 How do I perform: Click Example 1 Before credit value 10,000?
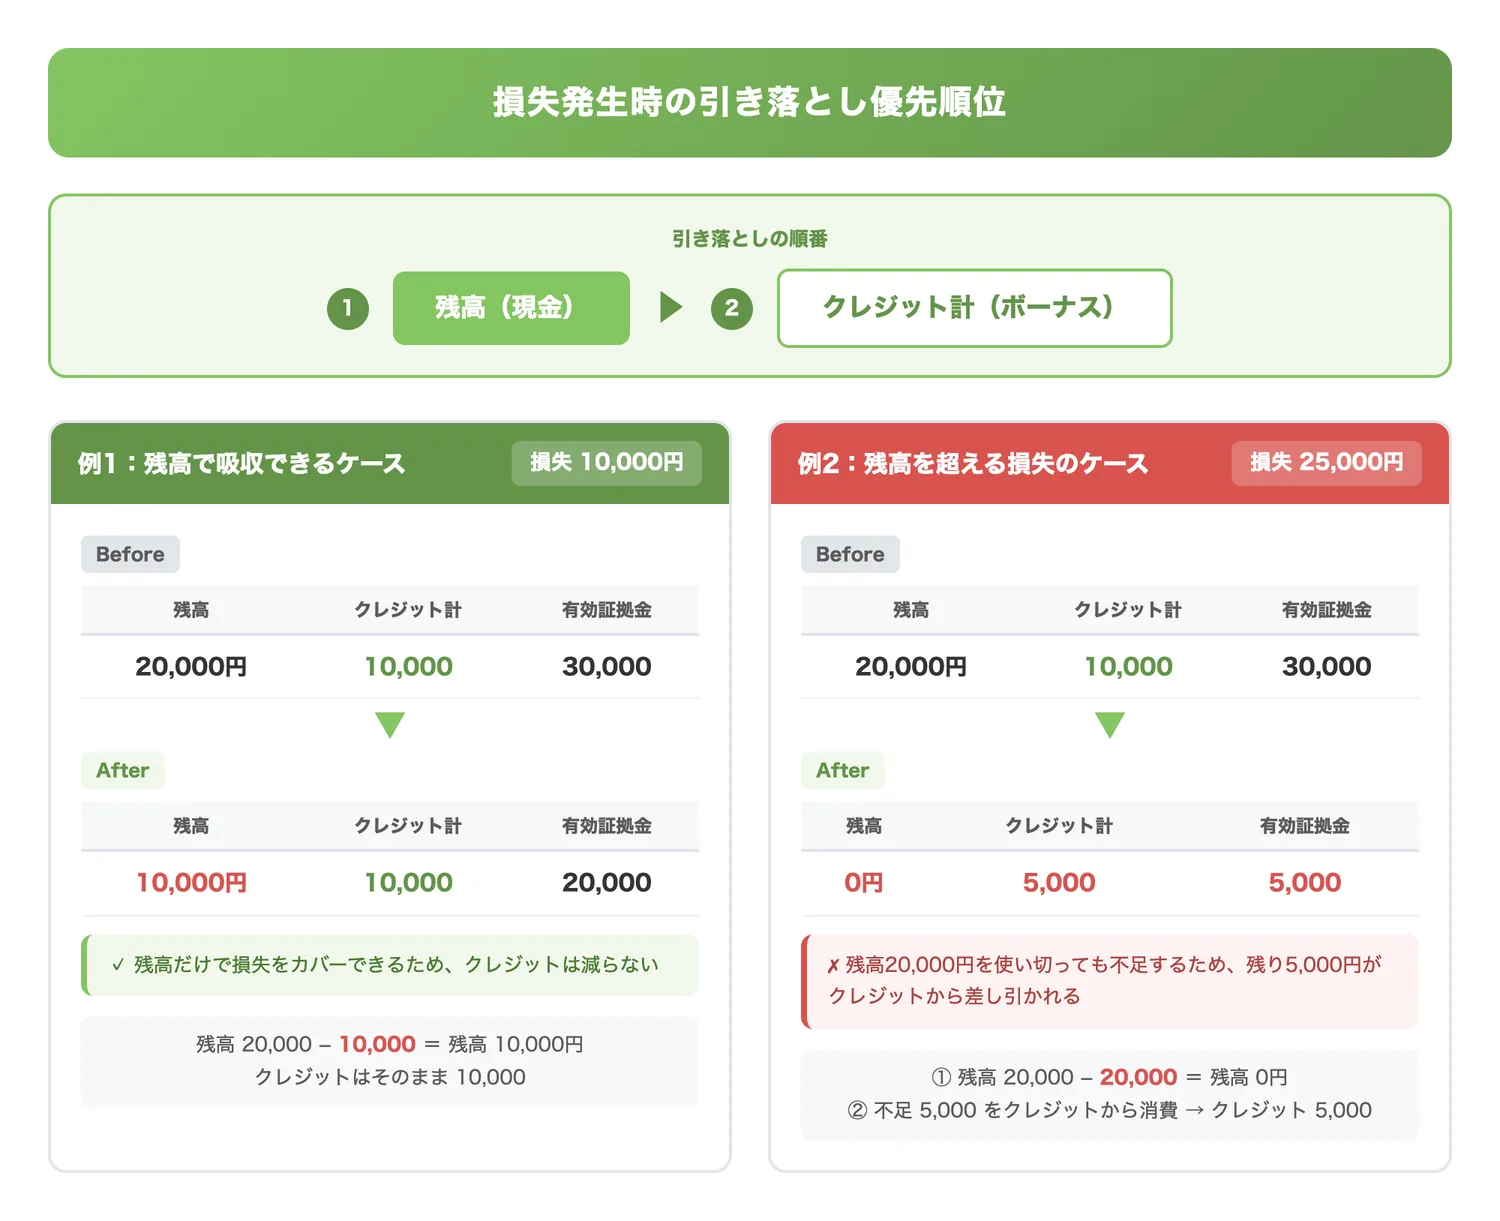(408, 667)
